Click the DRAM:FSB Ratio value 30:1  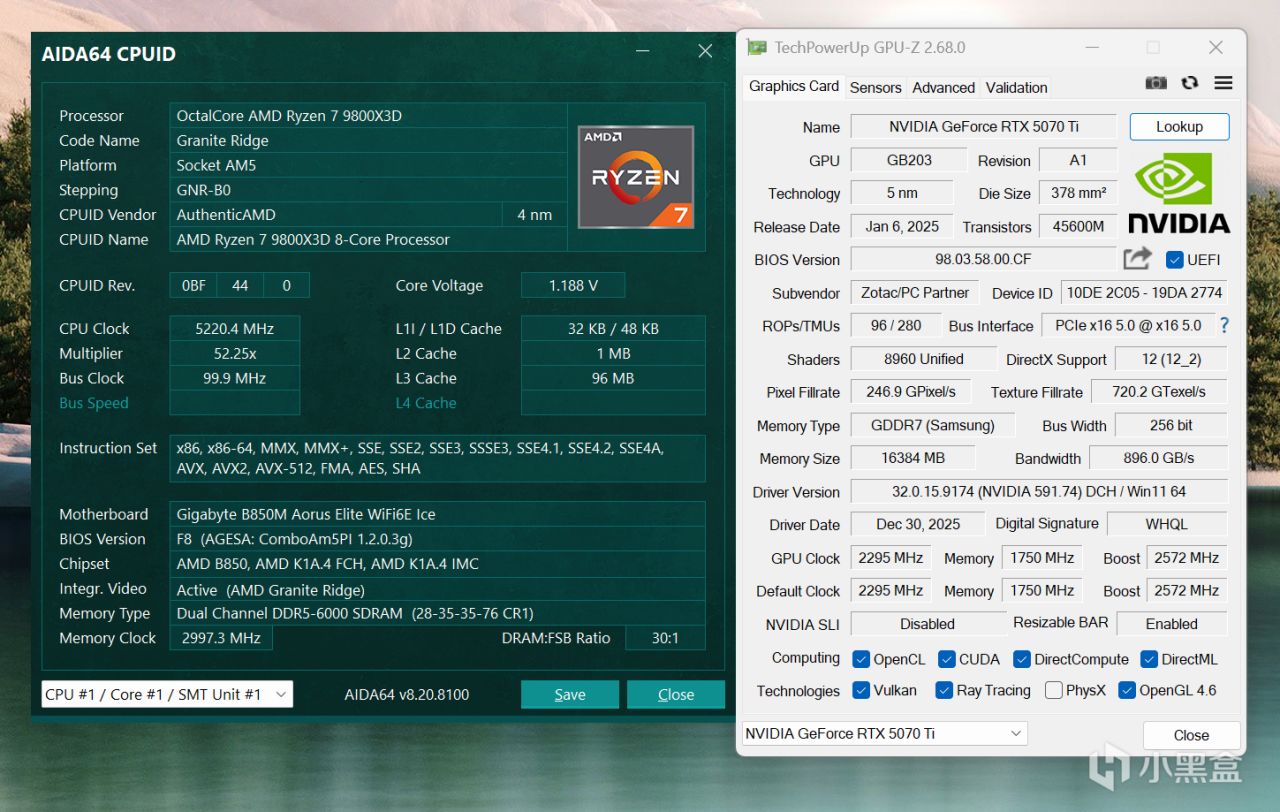tap(665, 638)
